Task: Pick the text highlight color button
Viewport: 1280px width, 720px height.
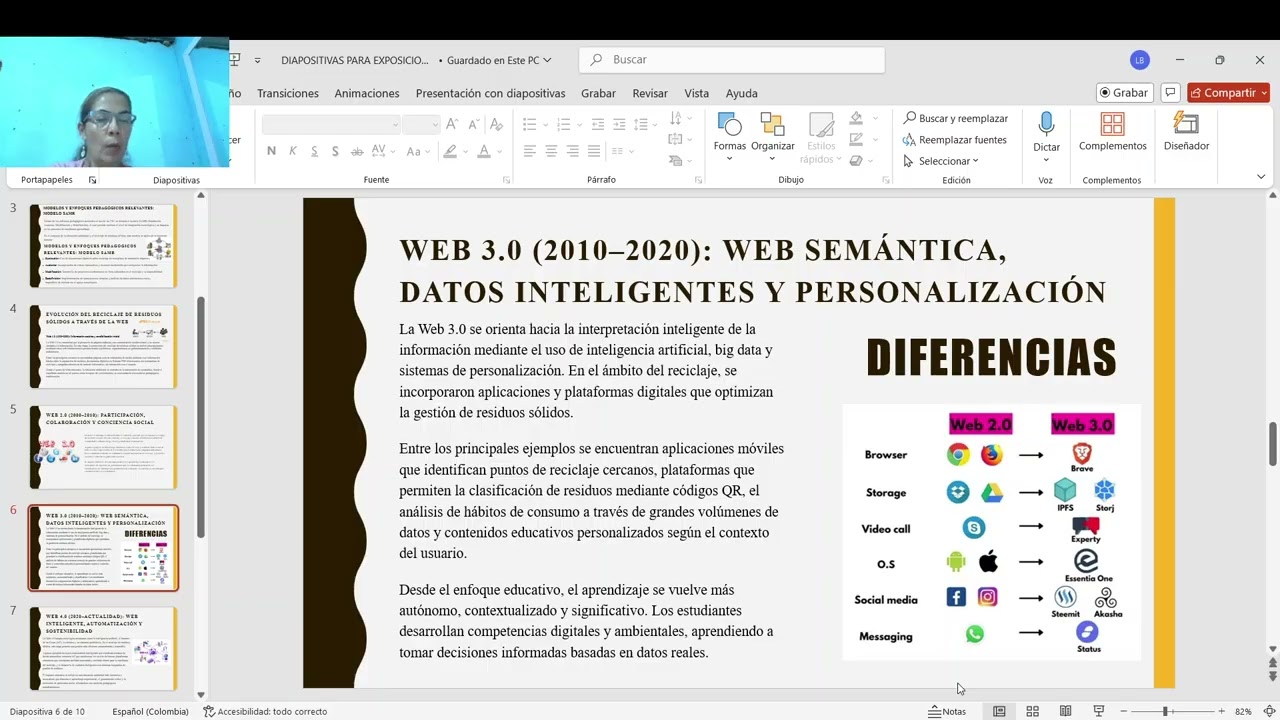Action: 450,151
